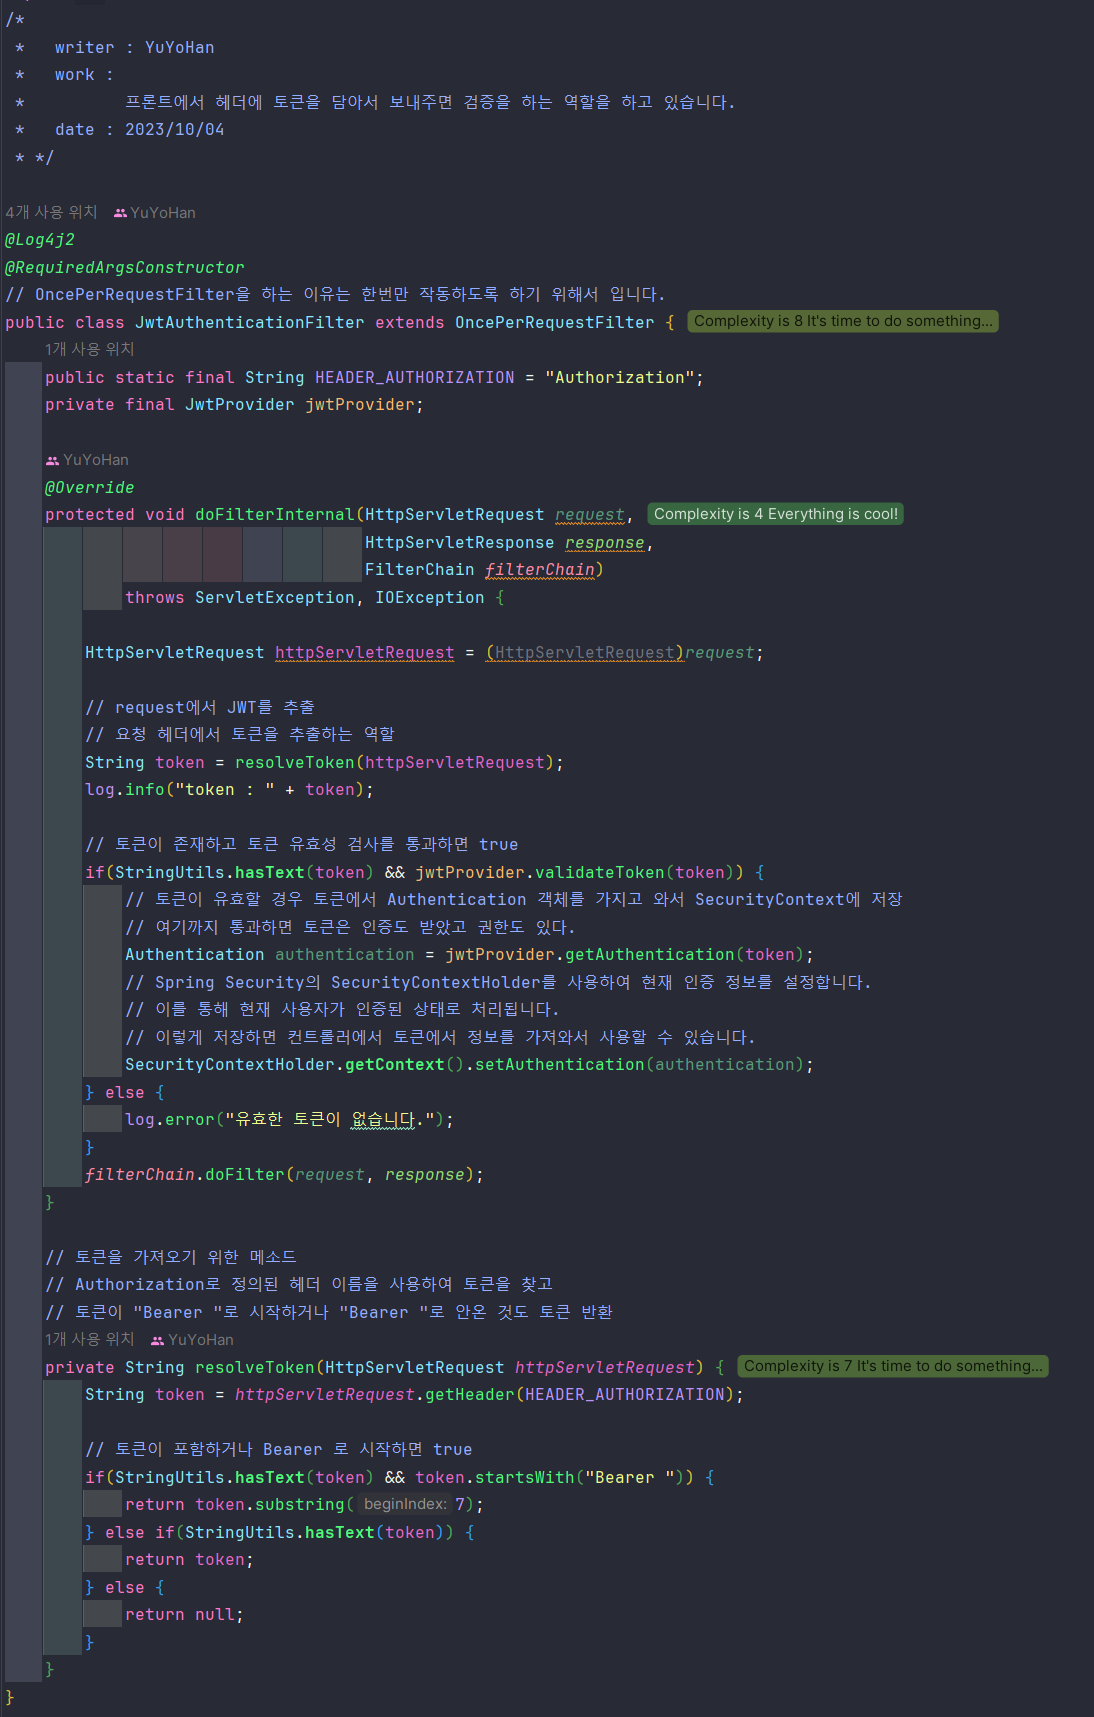Viewport: 1094px width, 1717px height.
Task: Click the getContext method call
Action: point(395,1065)
